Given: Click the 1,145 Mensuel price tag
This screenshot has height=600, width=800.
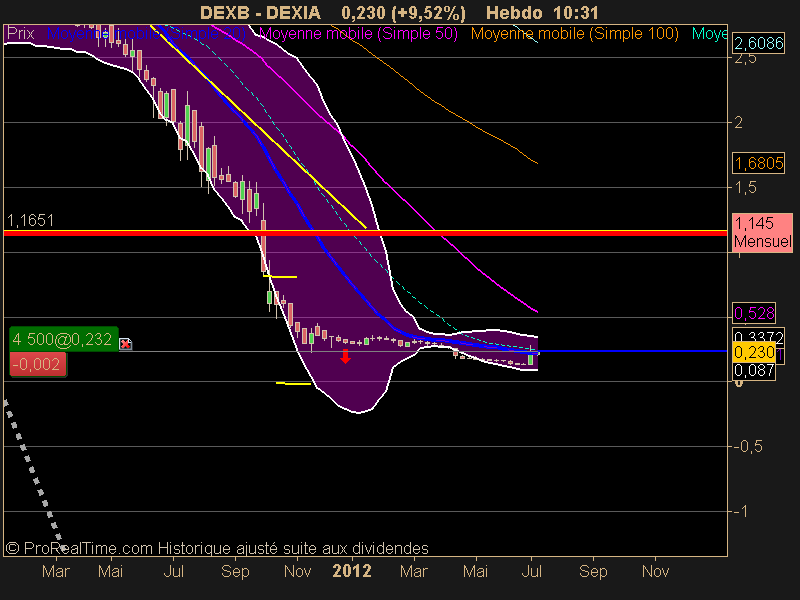Looking at the screenshot, I should (762, 232).
